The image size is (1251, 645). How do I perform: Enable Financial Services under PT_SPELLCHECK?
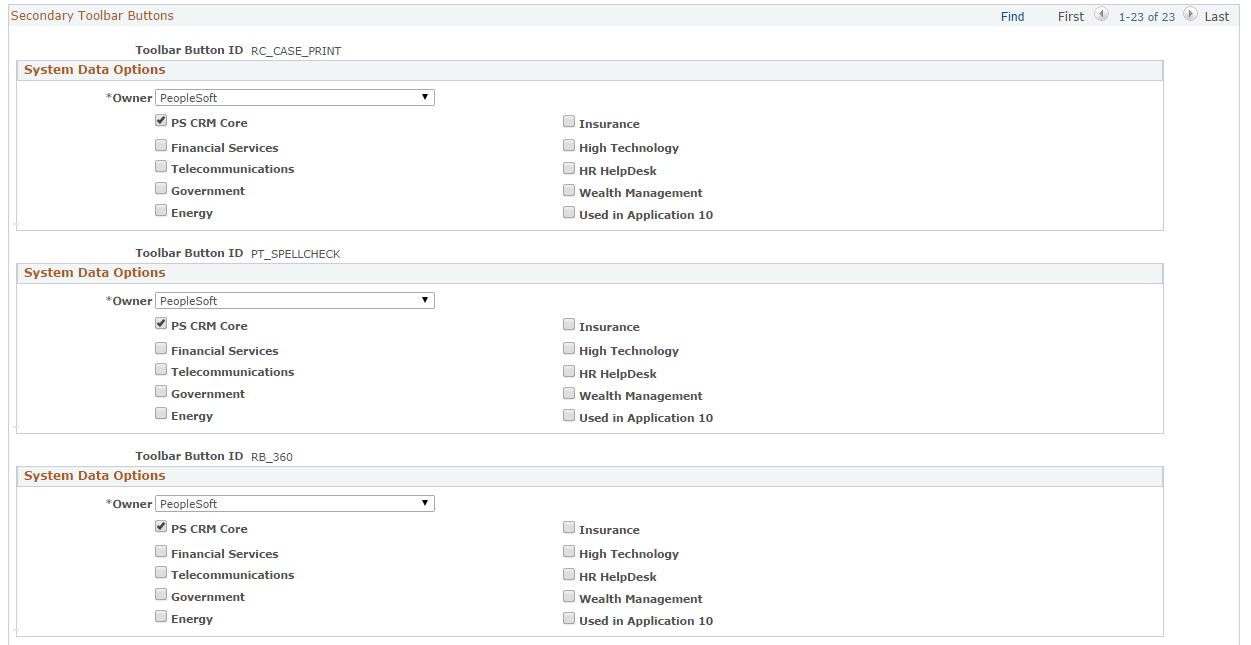161,349
